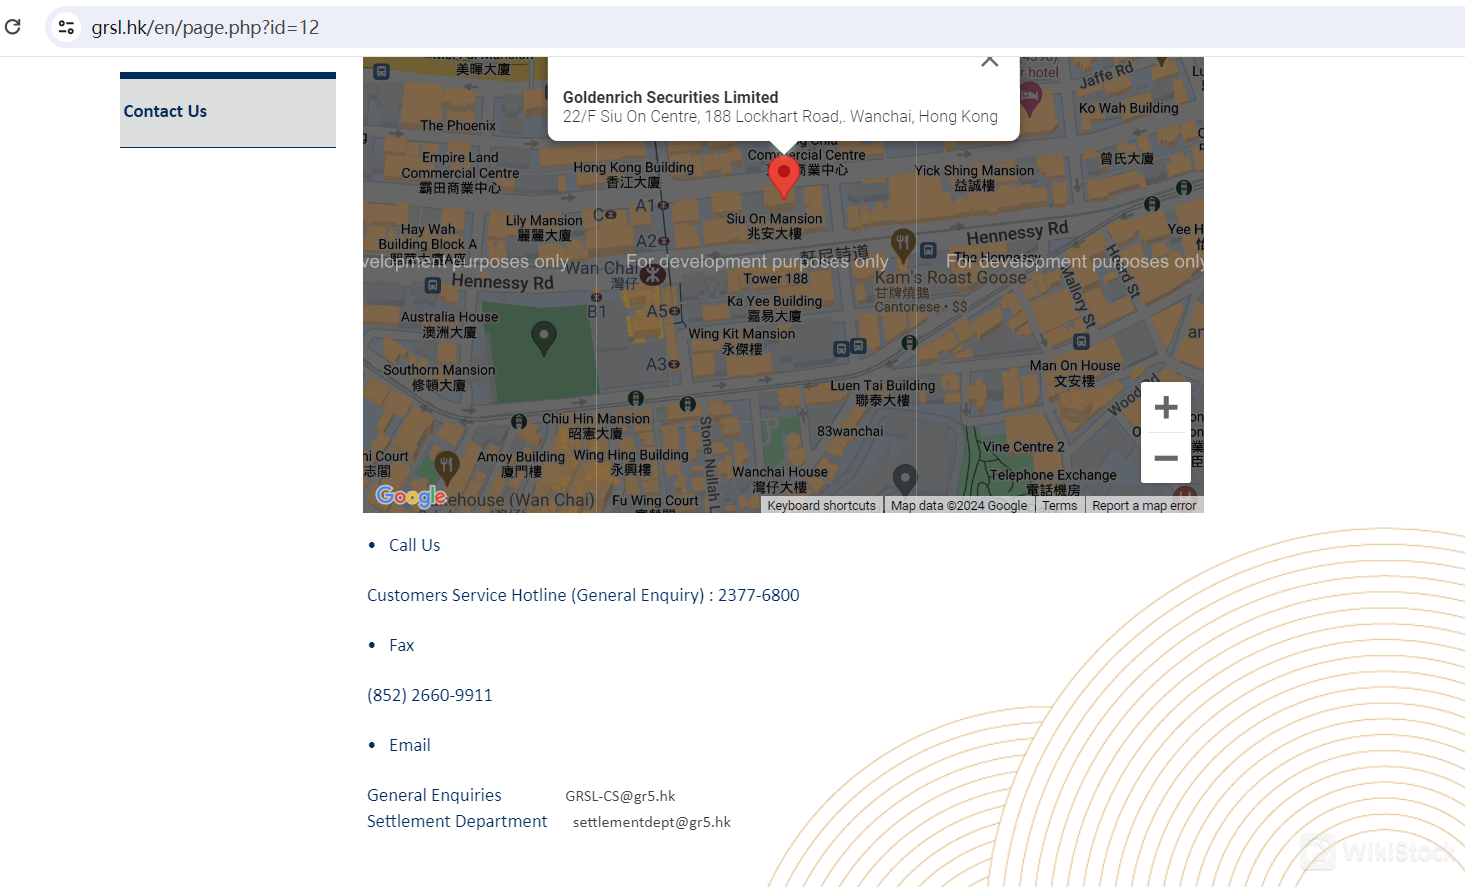Click the Google logo on the map
The width and height of the screenshot is (1465, 887).
[x=410, y=496]
